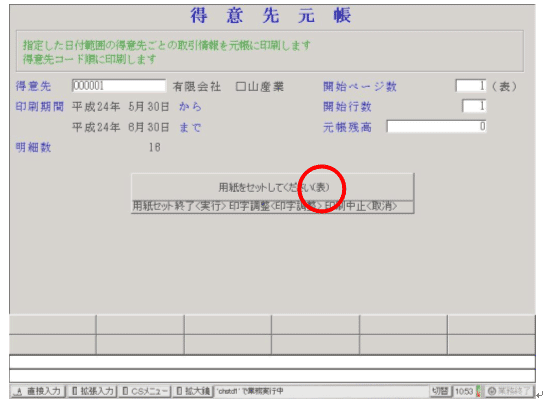Click the customer name 有限会社 □山産業
543x403 pixels.
click(x=228, y=87)
